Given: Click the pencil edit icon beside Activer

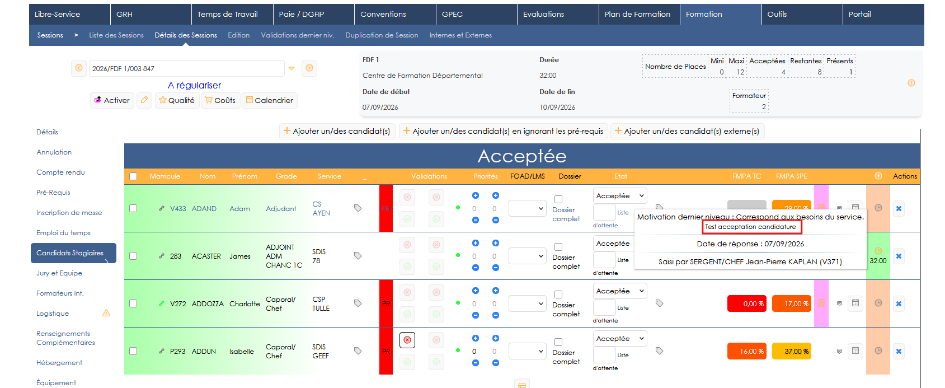Looking at the screenshot, I should click(143, 101).
